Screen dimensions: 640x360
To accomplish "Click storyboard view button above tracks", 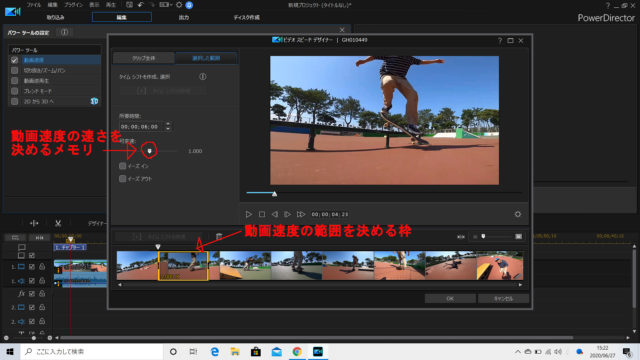I will point(16,237).
